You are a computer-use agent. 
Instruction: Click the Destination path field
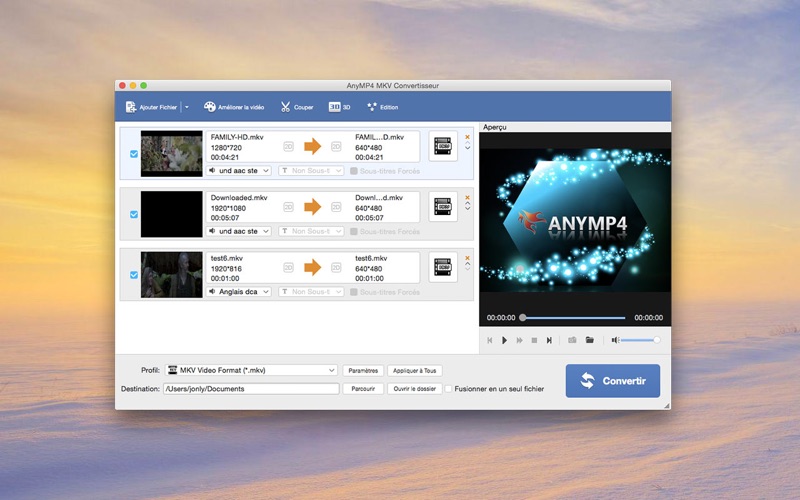(251, 389)
